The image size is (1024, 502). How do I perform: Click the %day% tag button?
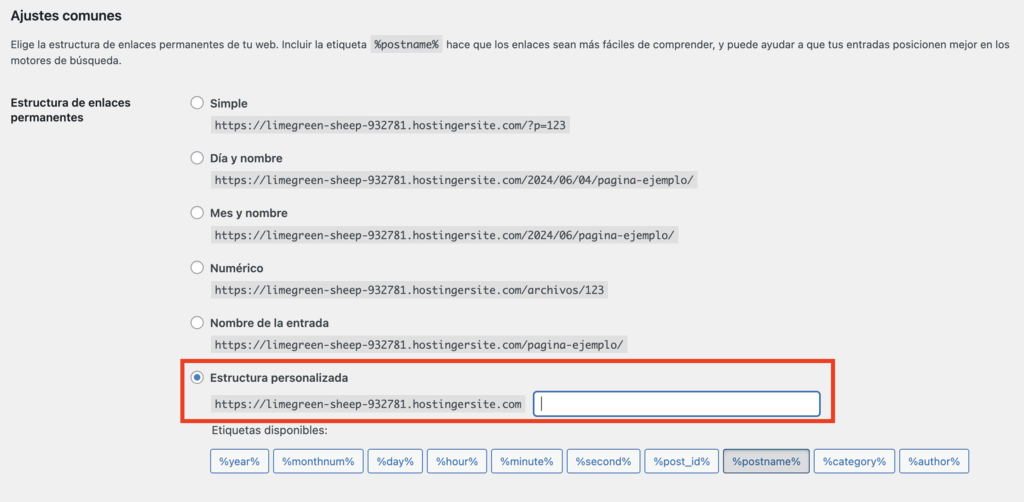[395, 461]
